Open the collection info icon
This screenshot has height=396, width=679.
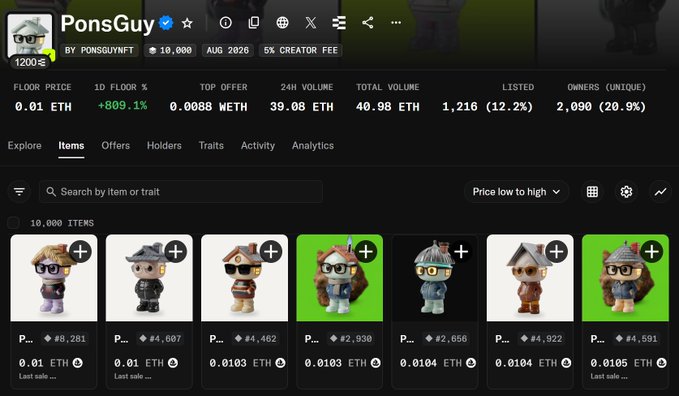[225, 23]
